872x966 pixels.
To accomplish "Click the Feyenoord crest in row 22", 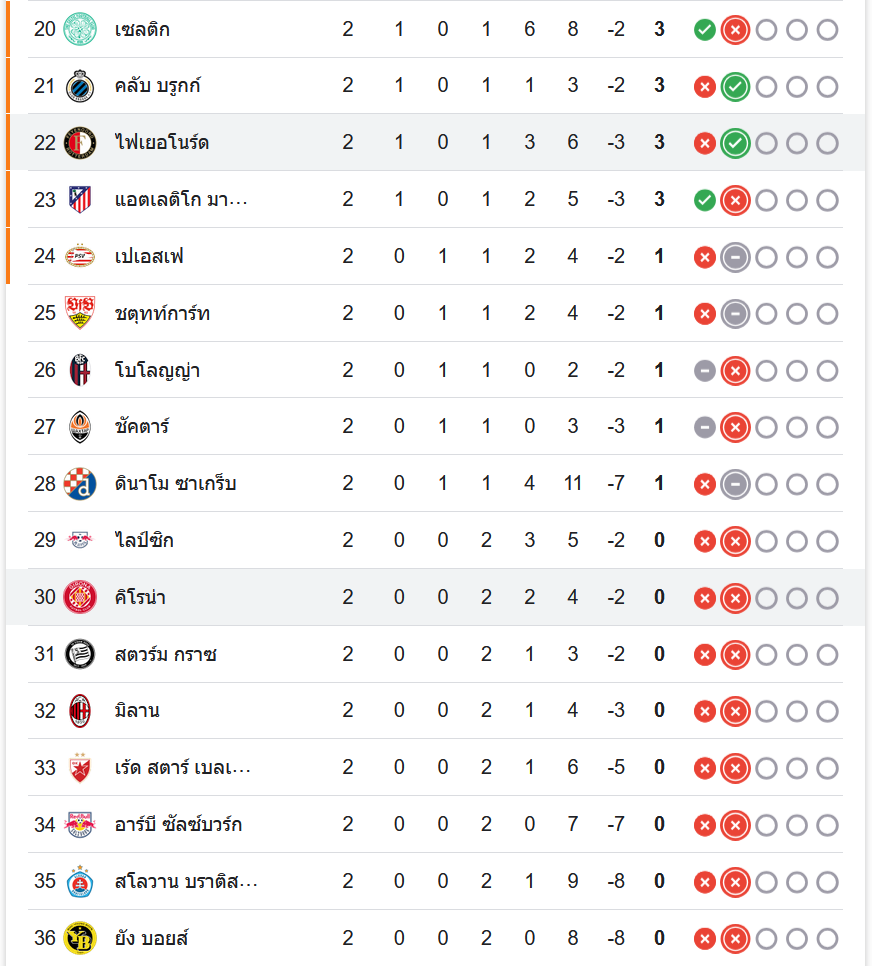I will coord(79,143).
